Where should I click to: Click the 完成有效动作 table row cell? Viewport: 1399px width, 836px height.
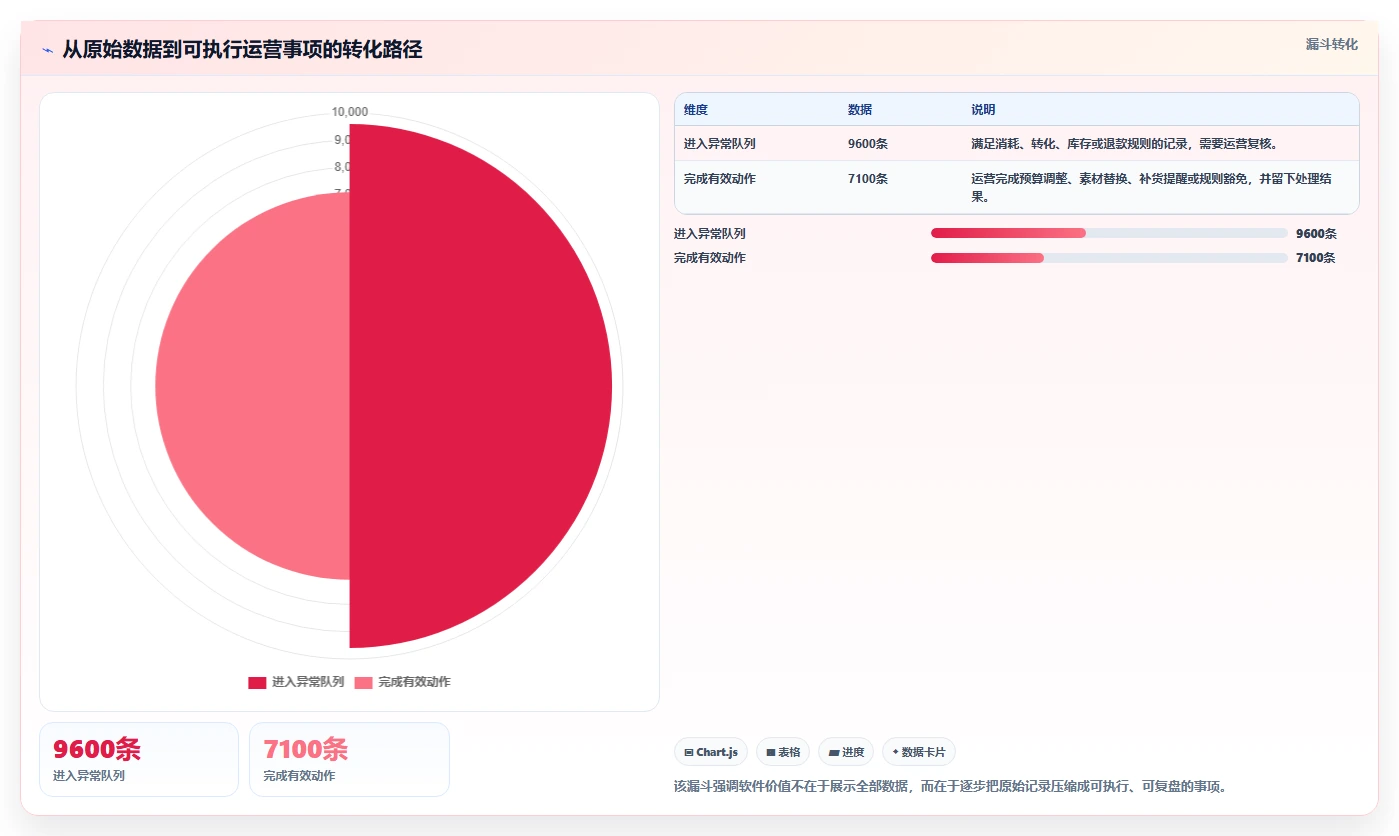coord(719,179)
